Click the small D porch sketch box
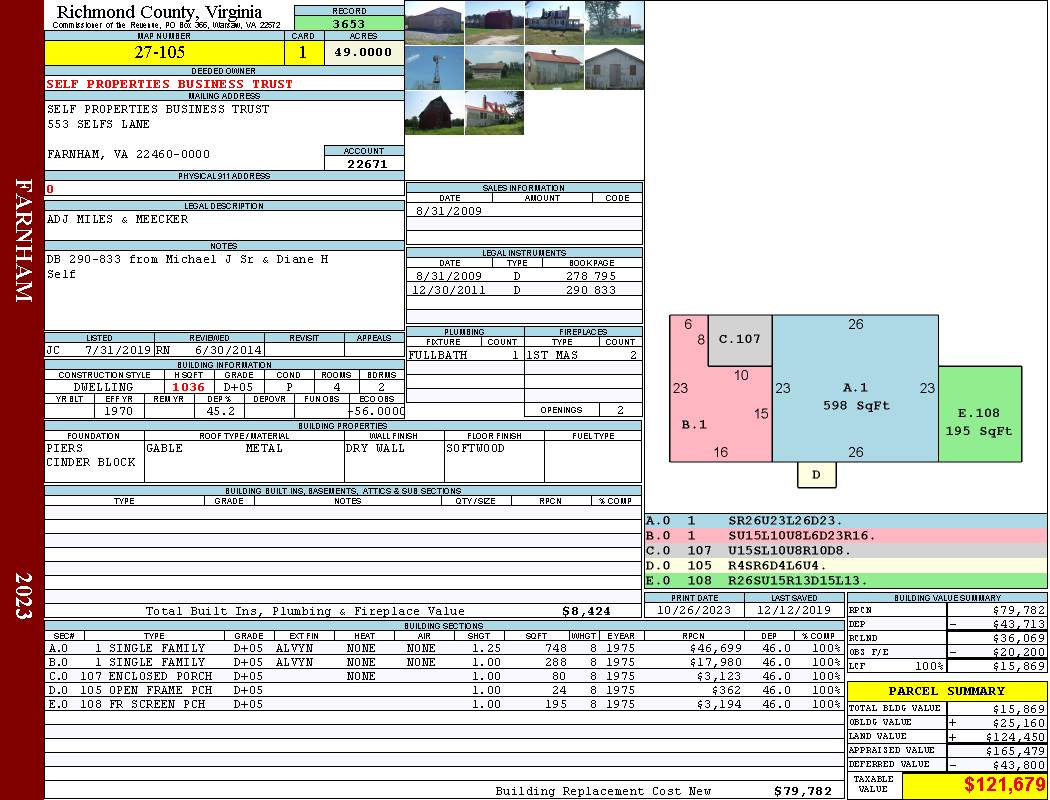1050x800 pixels. coord(816,475)
